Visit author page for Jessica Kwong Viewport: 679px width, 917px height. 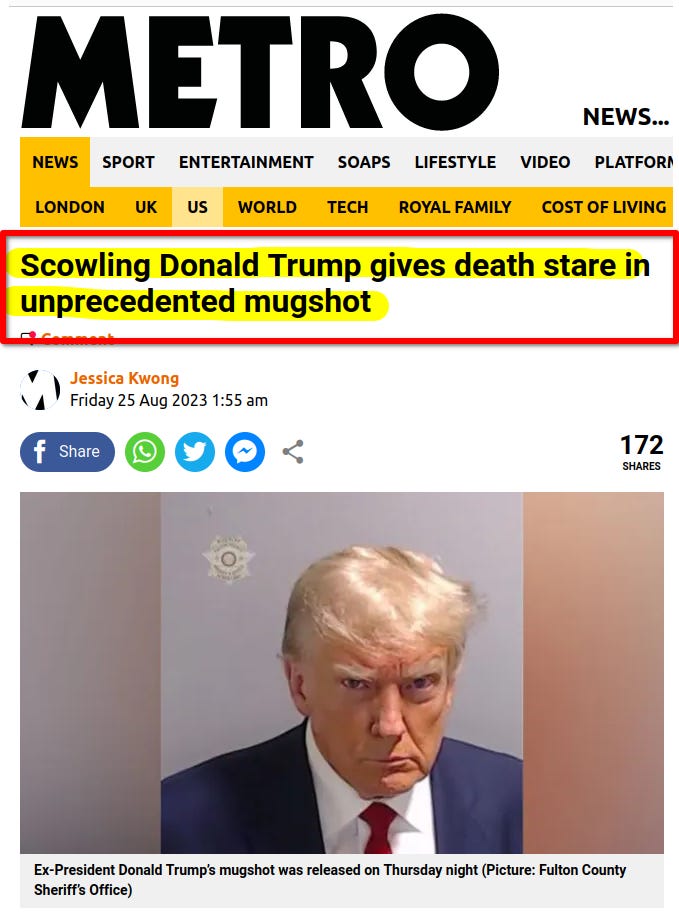tap(124, 378)
